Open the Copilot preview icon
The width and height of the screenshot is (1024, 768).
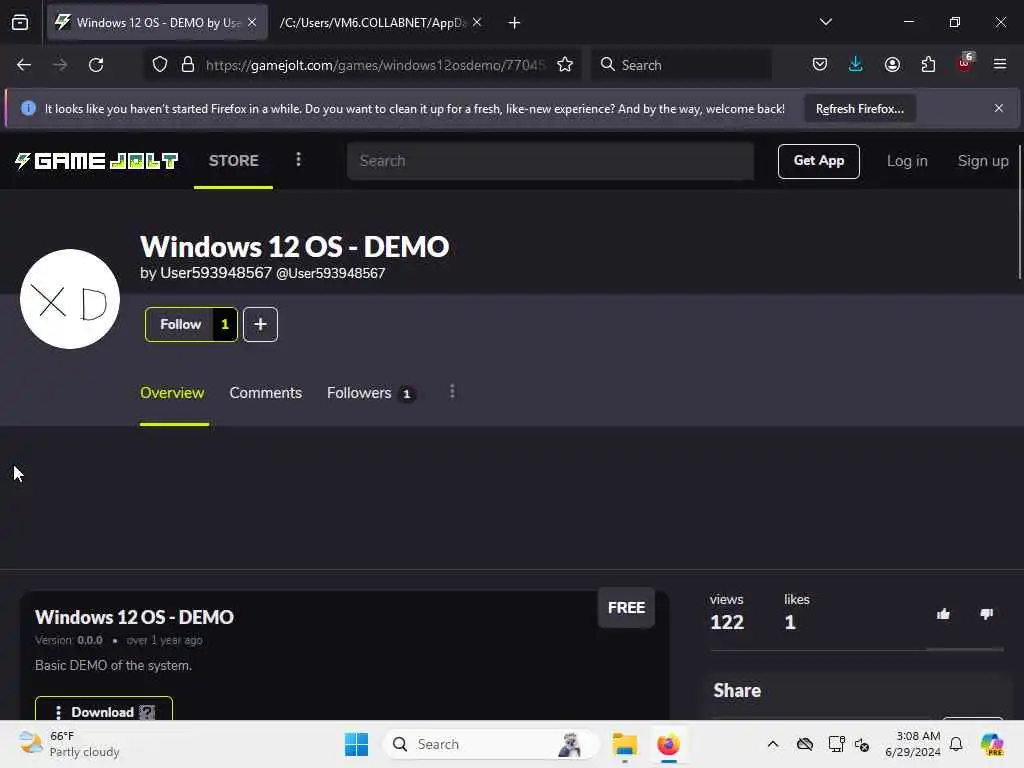(x=992, y=744)
